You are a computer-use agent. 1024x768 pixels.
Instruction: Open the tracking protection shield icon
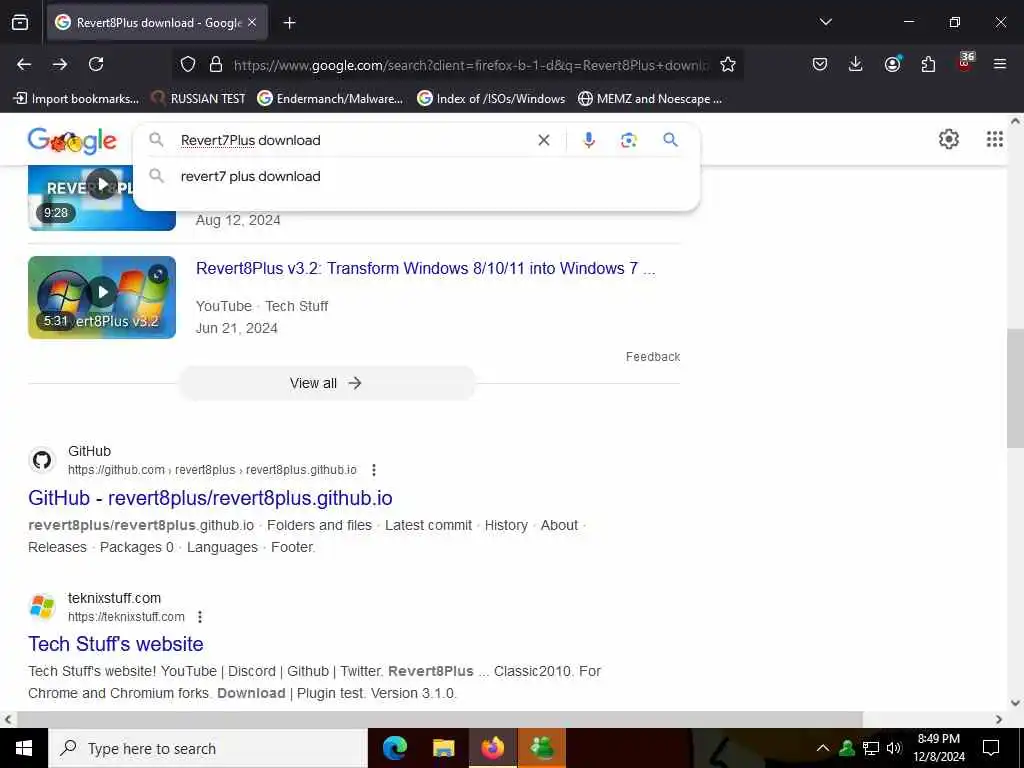click(188, 64)
